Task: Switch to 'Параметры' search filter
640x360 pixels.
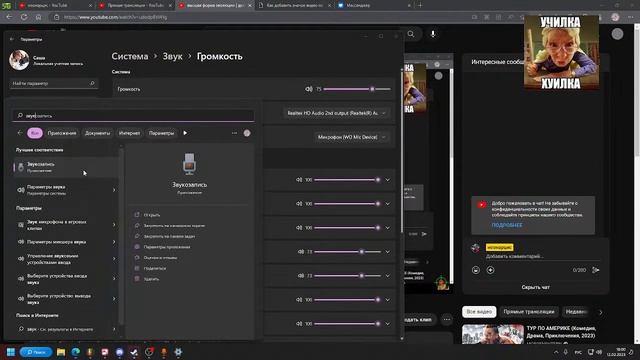Action: pyautogui.click(x=161, y=133)
